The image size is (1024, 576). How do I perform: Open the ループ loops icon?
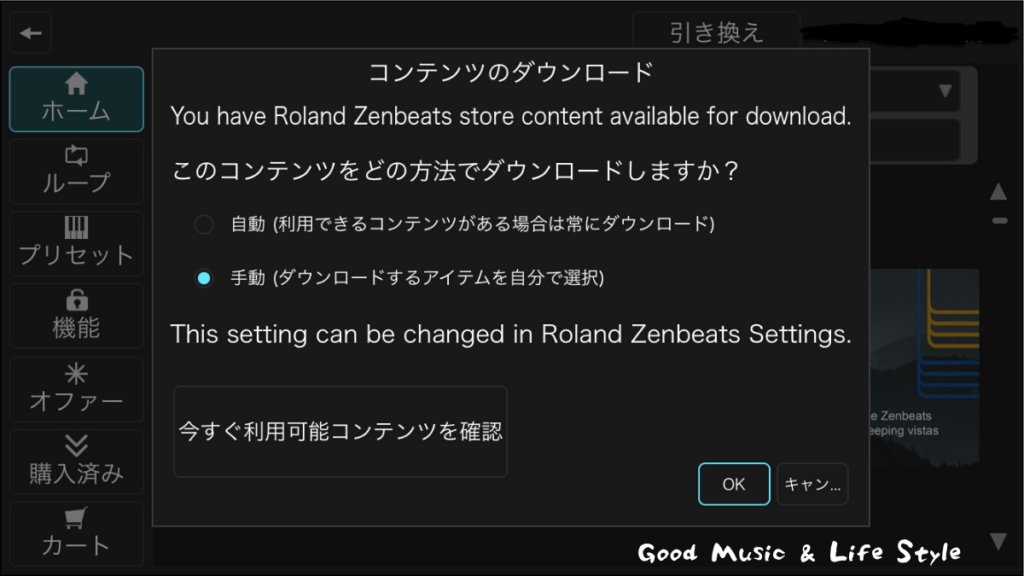coord(76,171)
